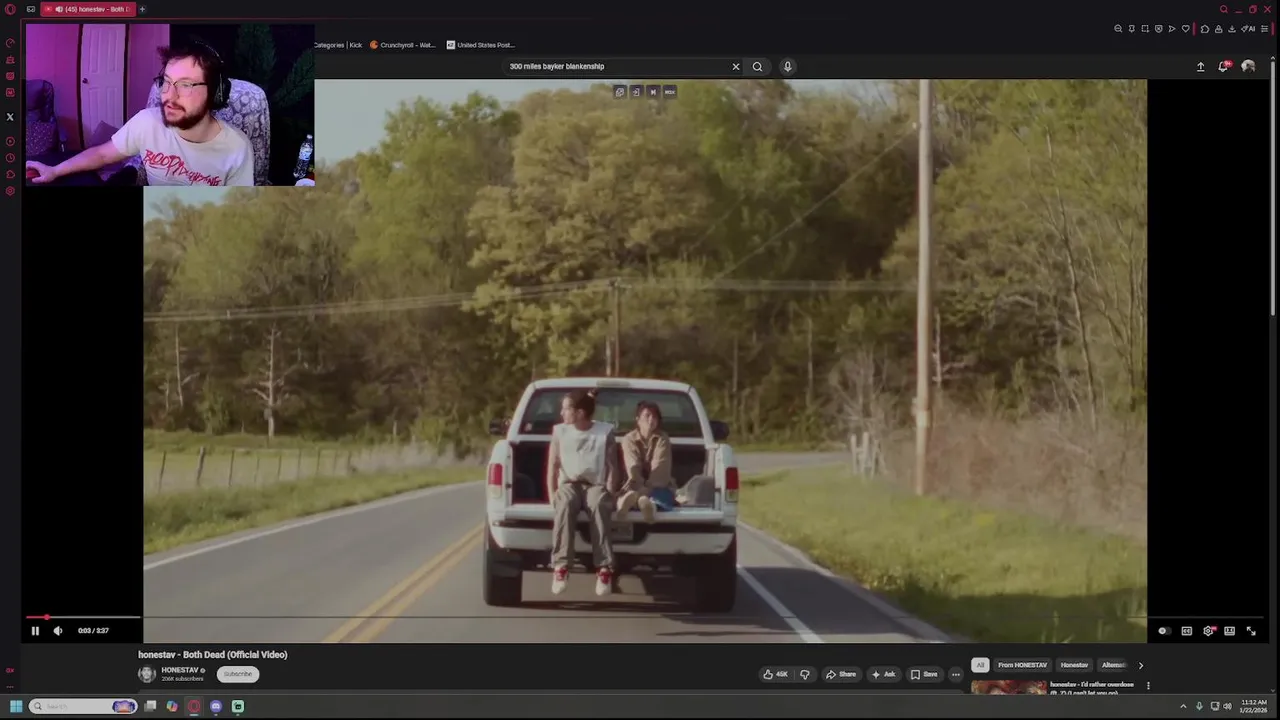The image size is (1280, 720).
Task: Click the toolbar zoom-out magnifier icon
Action: pyautogui.click(x=1118, y=29)
